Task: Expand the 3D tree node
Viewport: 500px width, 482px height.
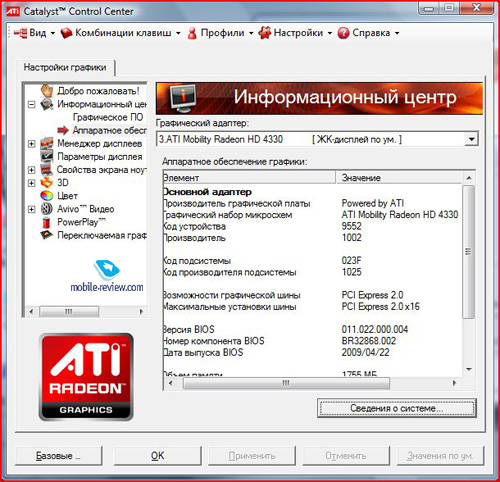Action: click(31, 183)
